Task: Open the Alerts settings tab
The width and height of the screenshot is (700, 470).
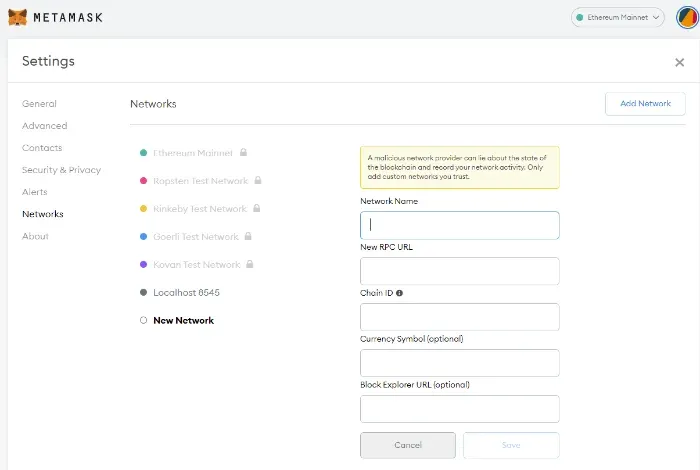Action: pos(35,192)
